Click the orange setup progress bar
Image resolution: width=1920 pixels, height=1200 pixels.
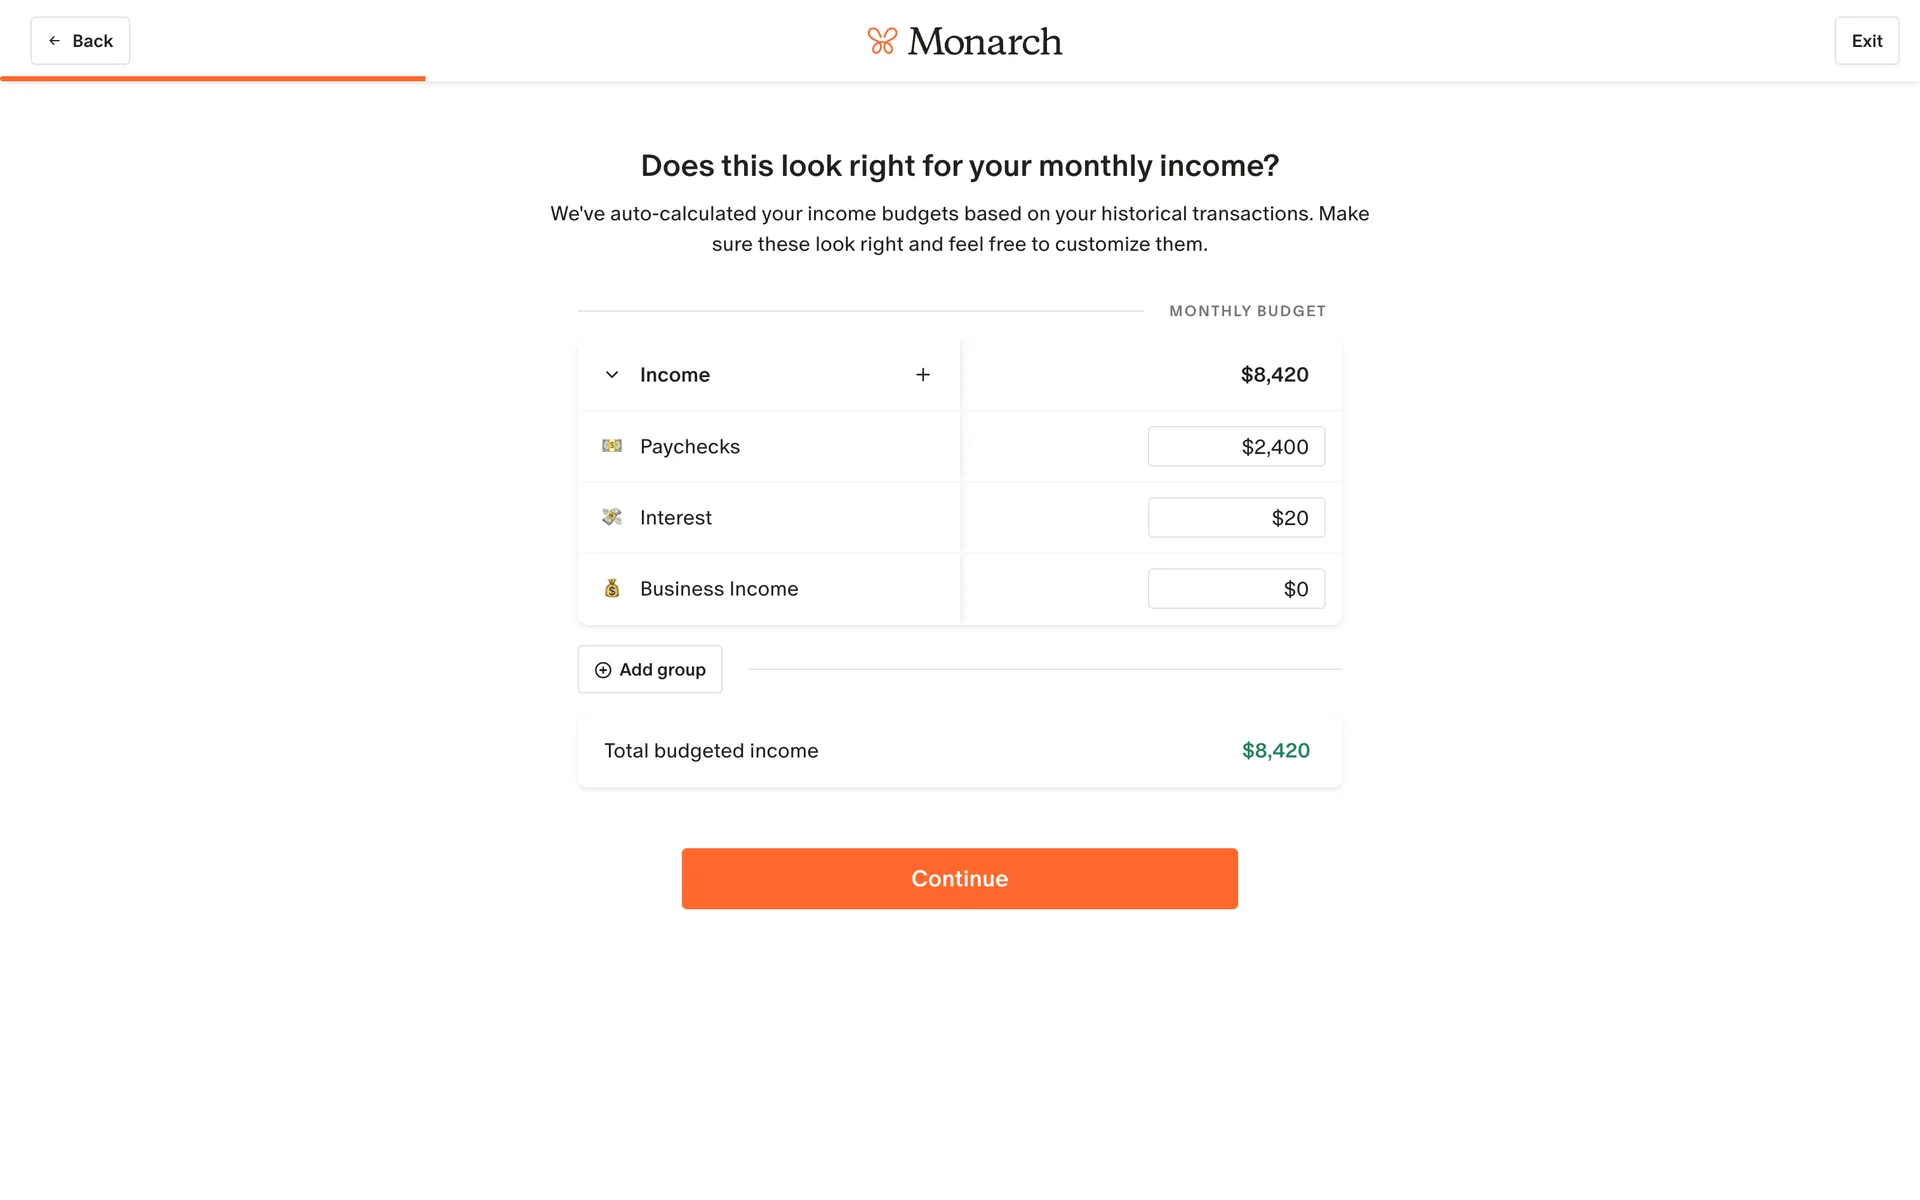click(x=213, y=78)
